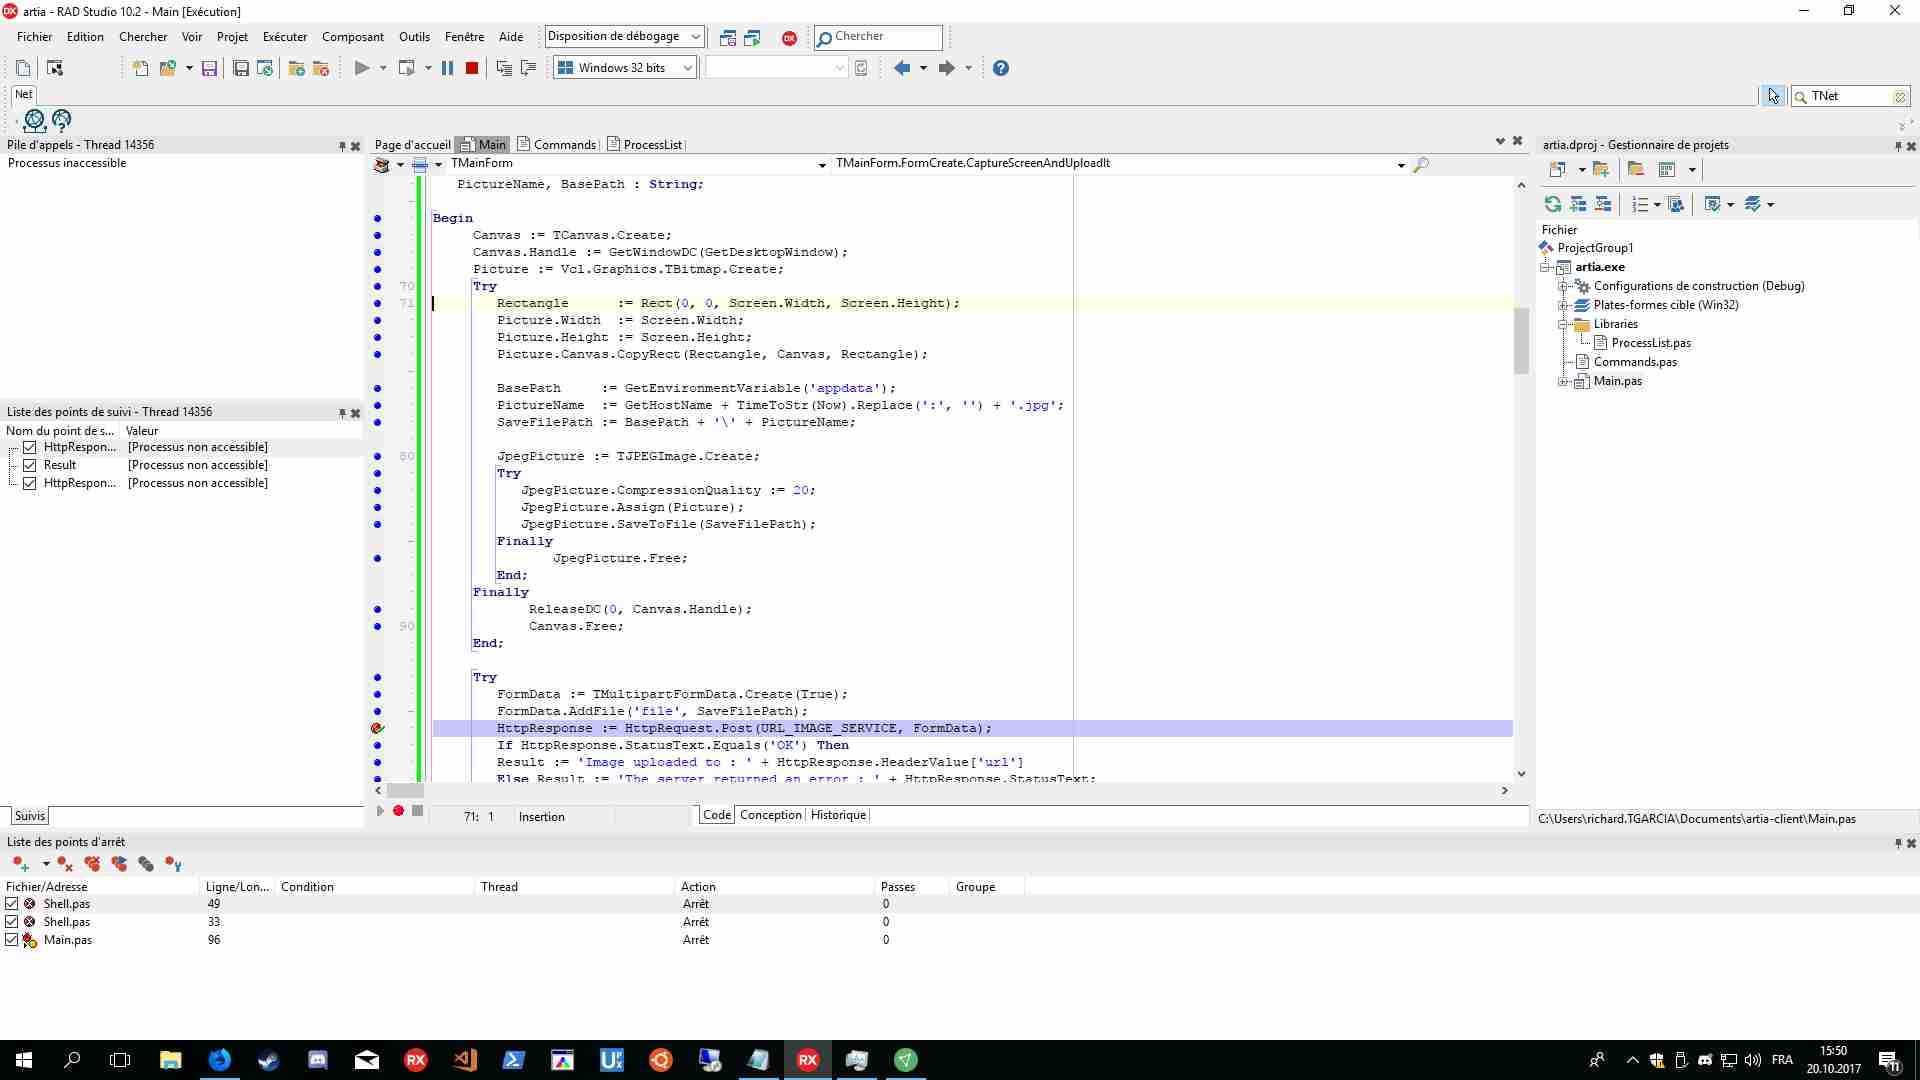Open the Exécuter menu
1920x1080 pixels.
coord(285,37)
